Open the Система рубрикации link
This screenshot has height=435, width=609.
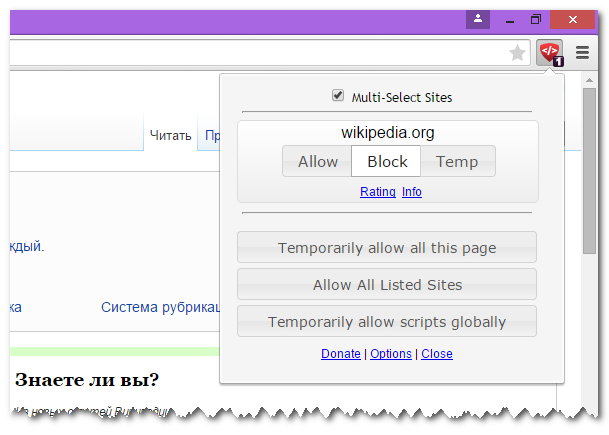[160, 307]
